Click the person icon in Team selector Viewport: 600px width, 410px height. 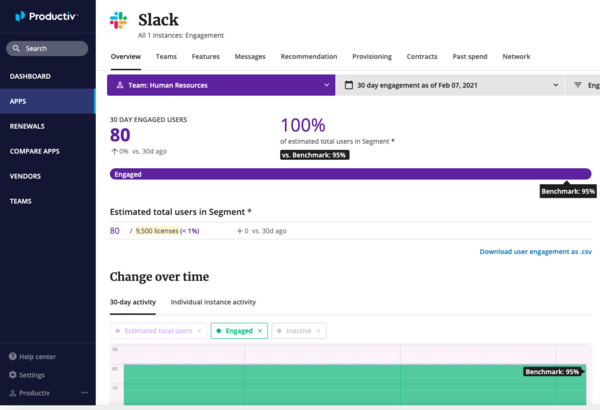pyautogui.click(x=120, y=85)
